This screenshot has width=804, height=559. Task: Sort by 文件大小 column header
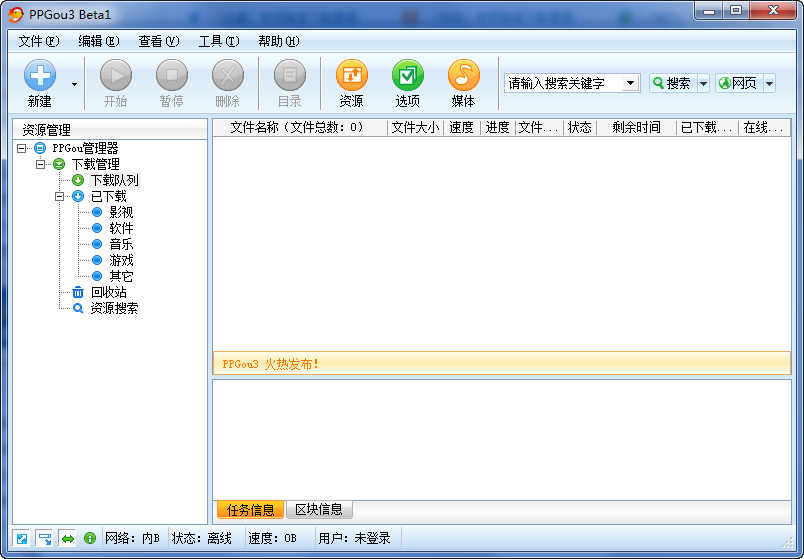click(x=415, y=128)
